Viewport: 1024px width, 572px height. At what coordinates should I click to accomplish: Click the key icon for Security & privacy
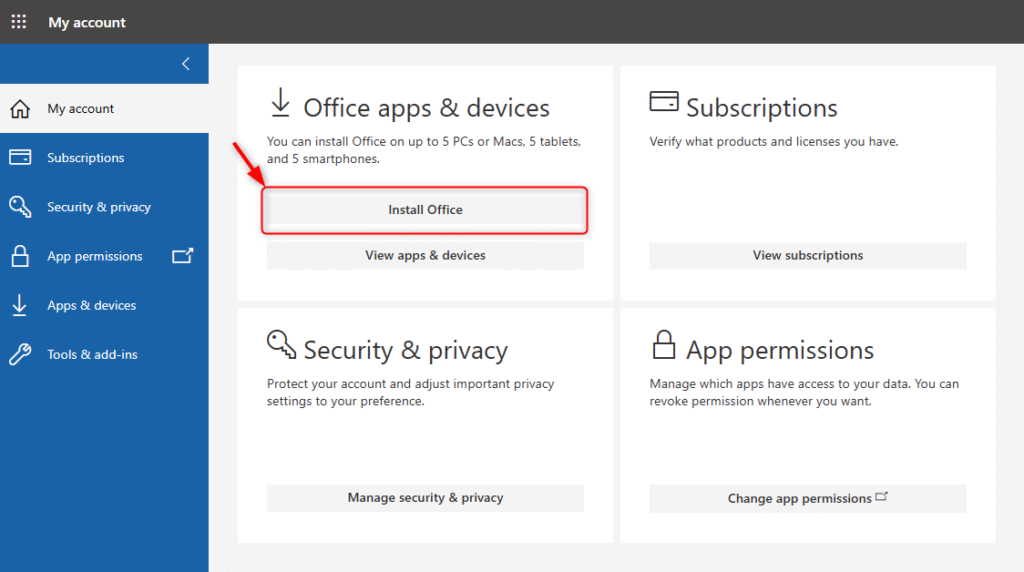click(x=20, y=207)
